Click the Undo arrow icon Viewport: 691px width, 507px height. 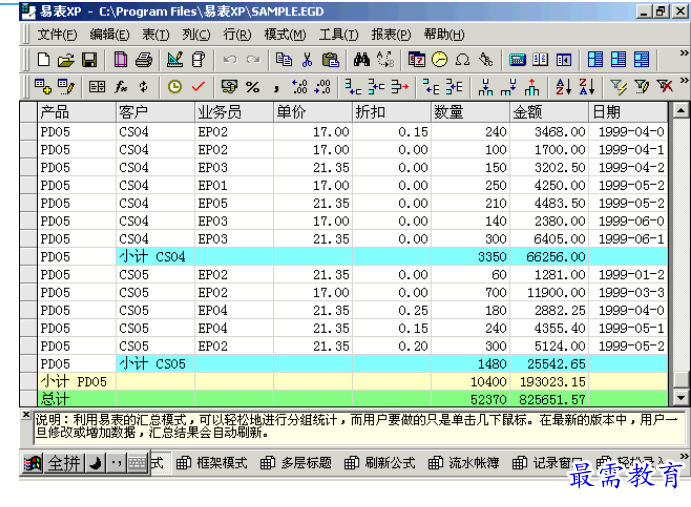click(230, 60)
